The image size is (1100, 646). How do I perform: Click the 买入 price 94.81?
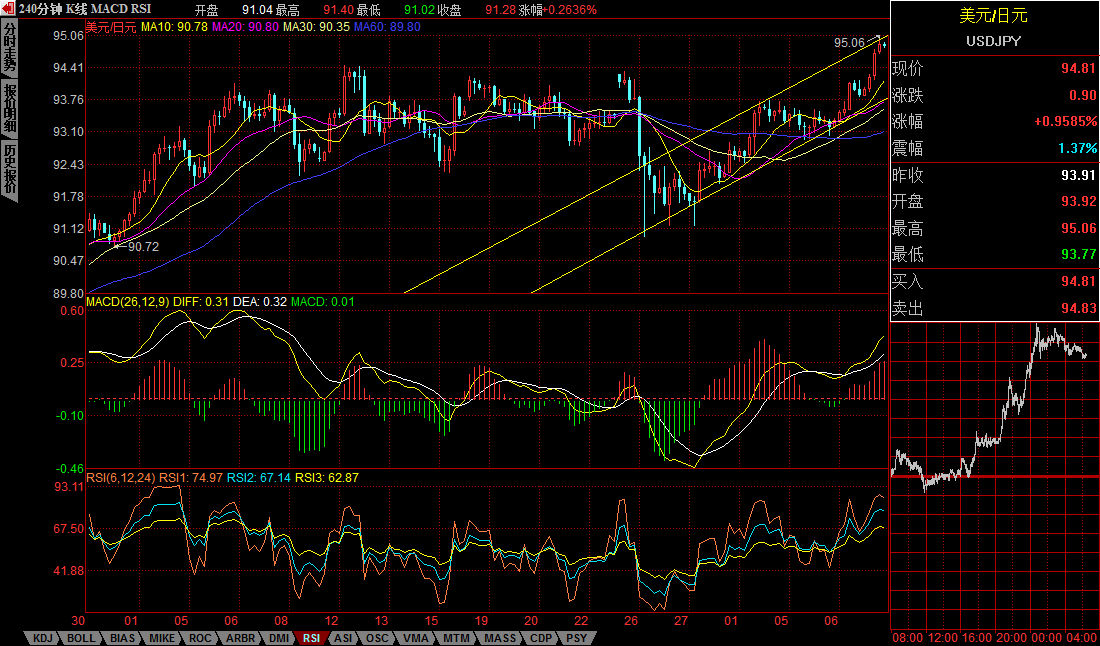[x=1079, y=282]
